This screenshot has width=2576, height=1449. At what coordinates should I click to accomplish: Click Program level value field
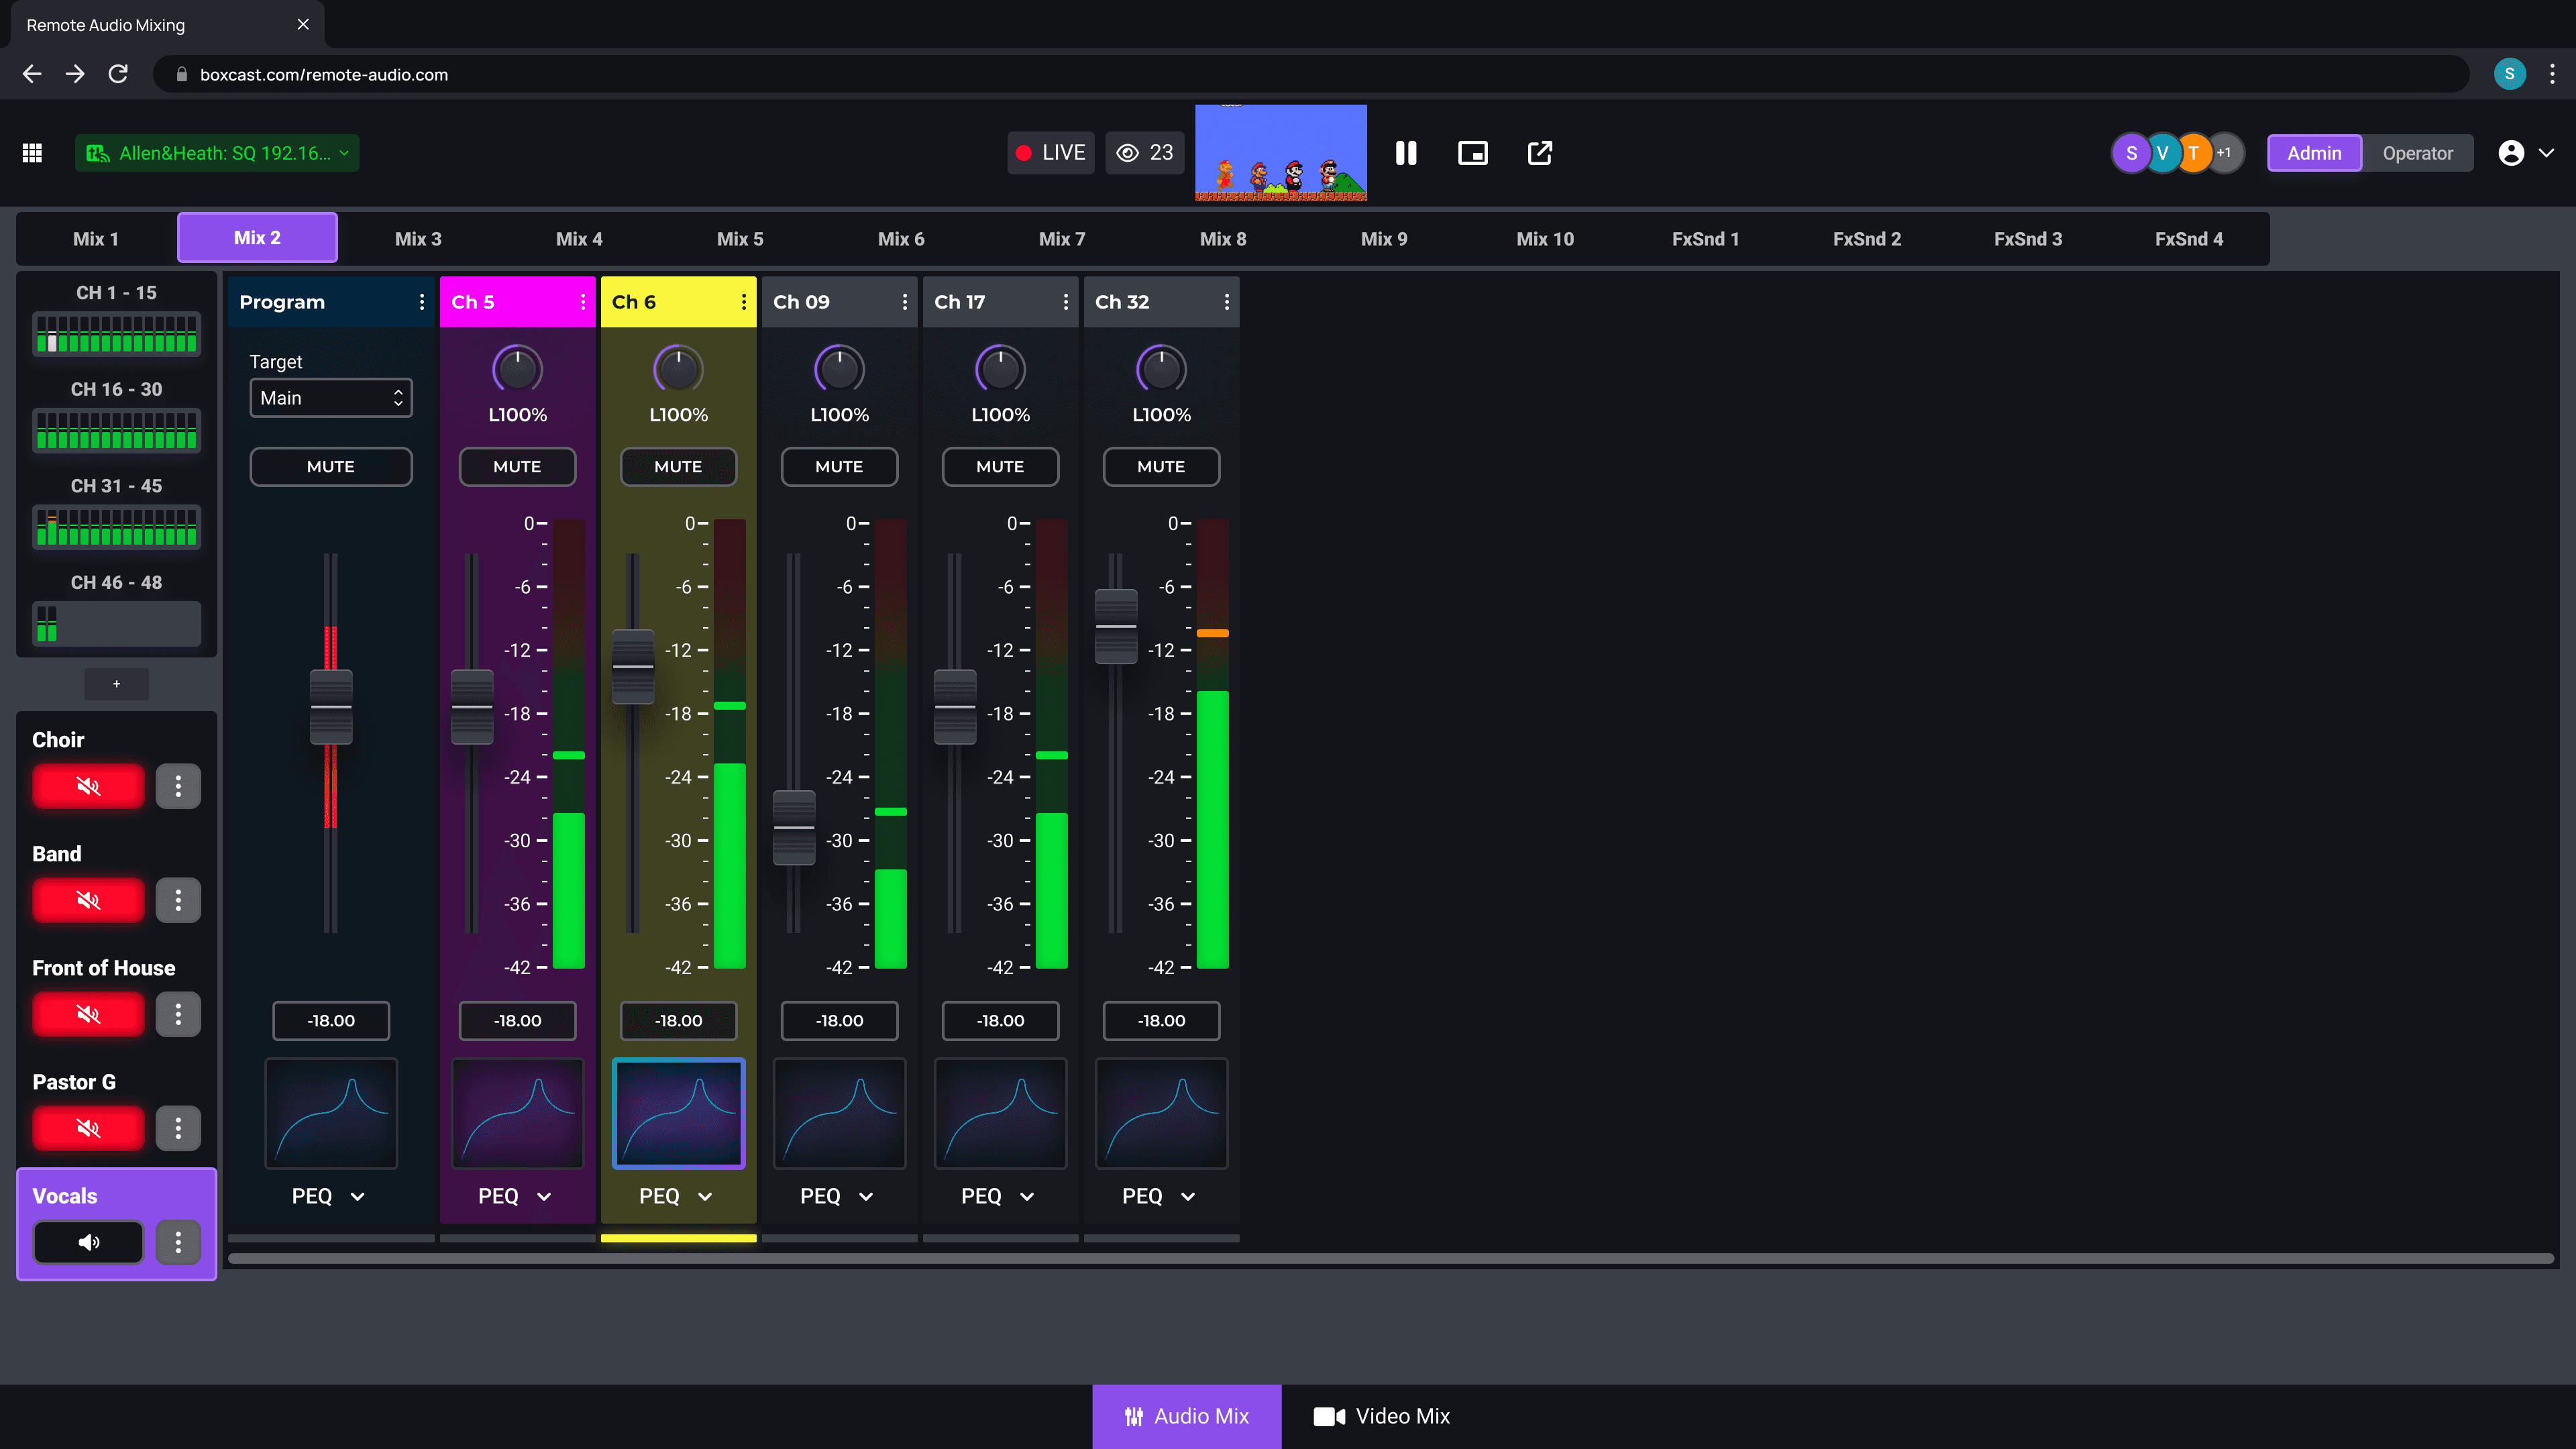pos(331,1020)
